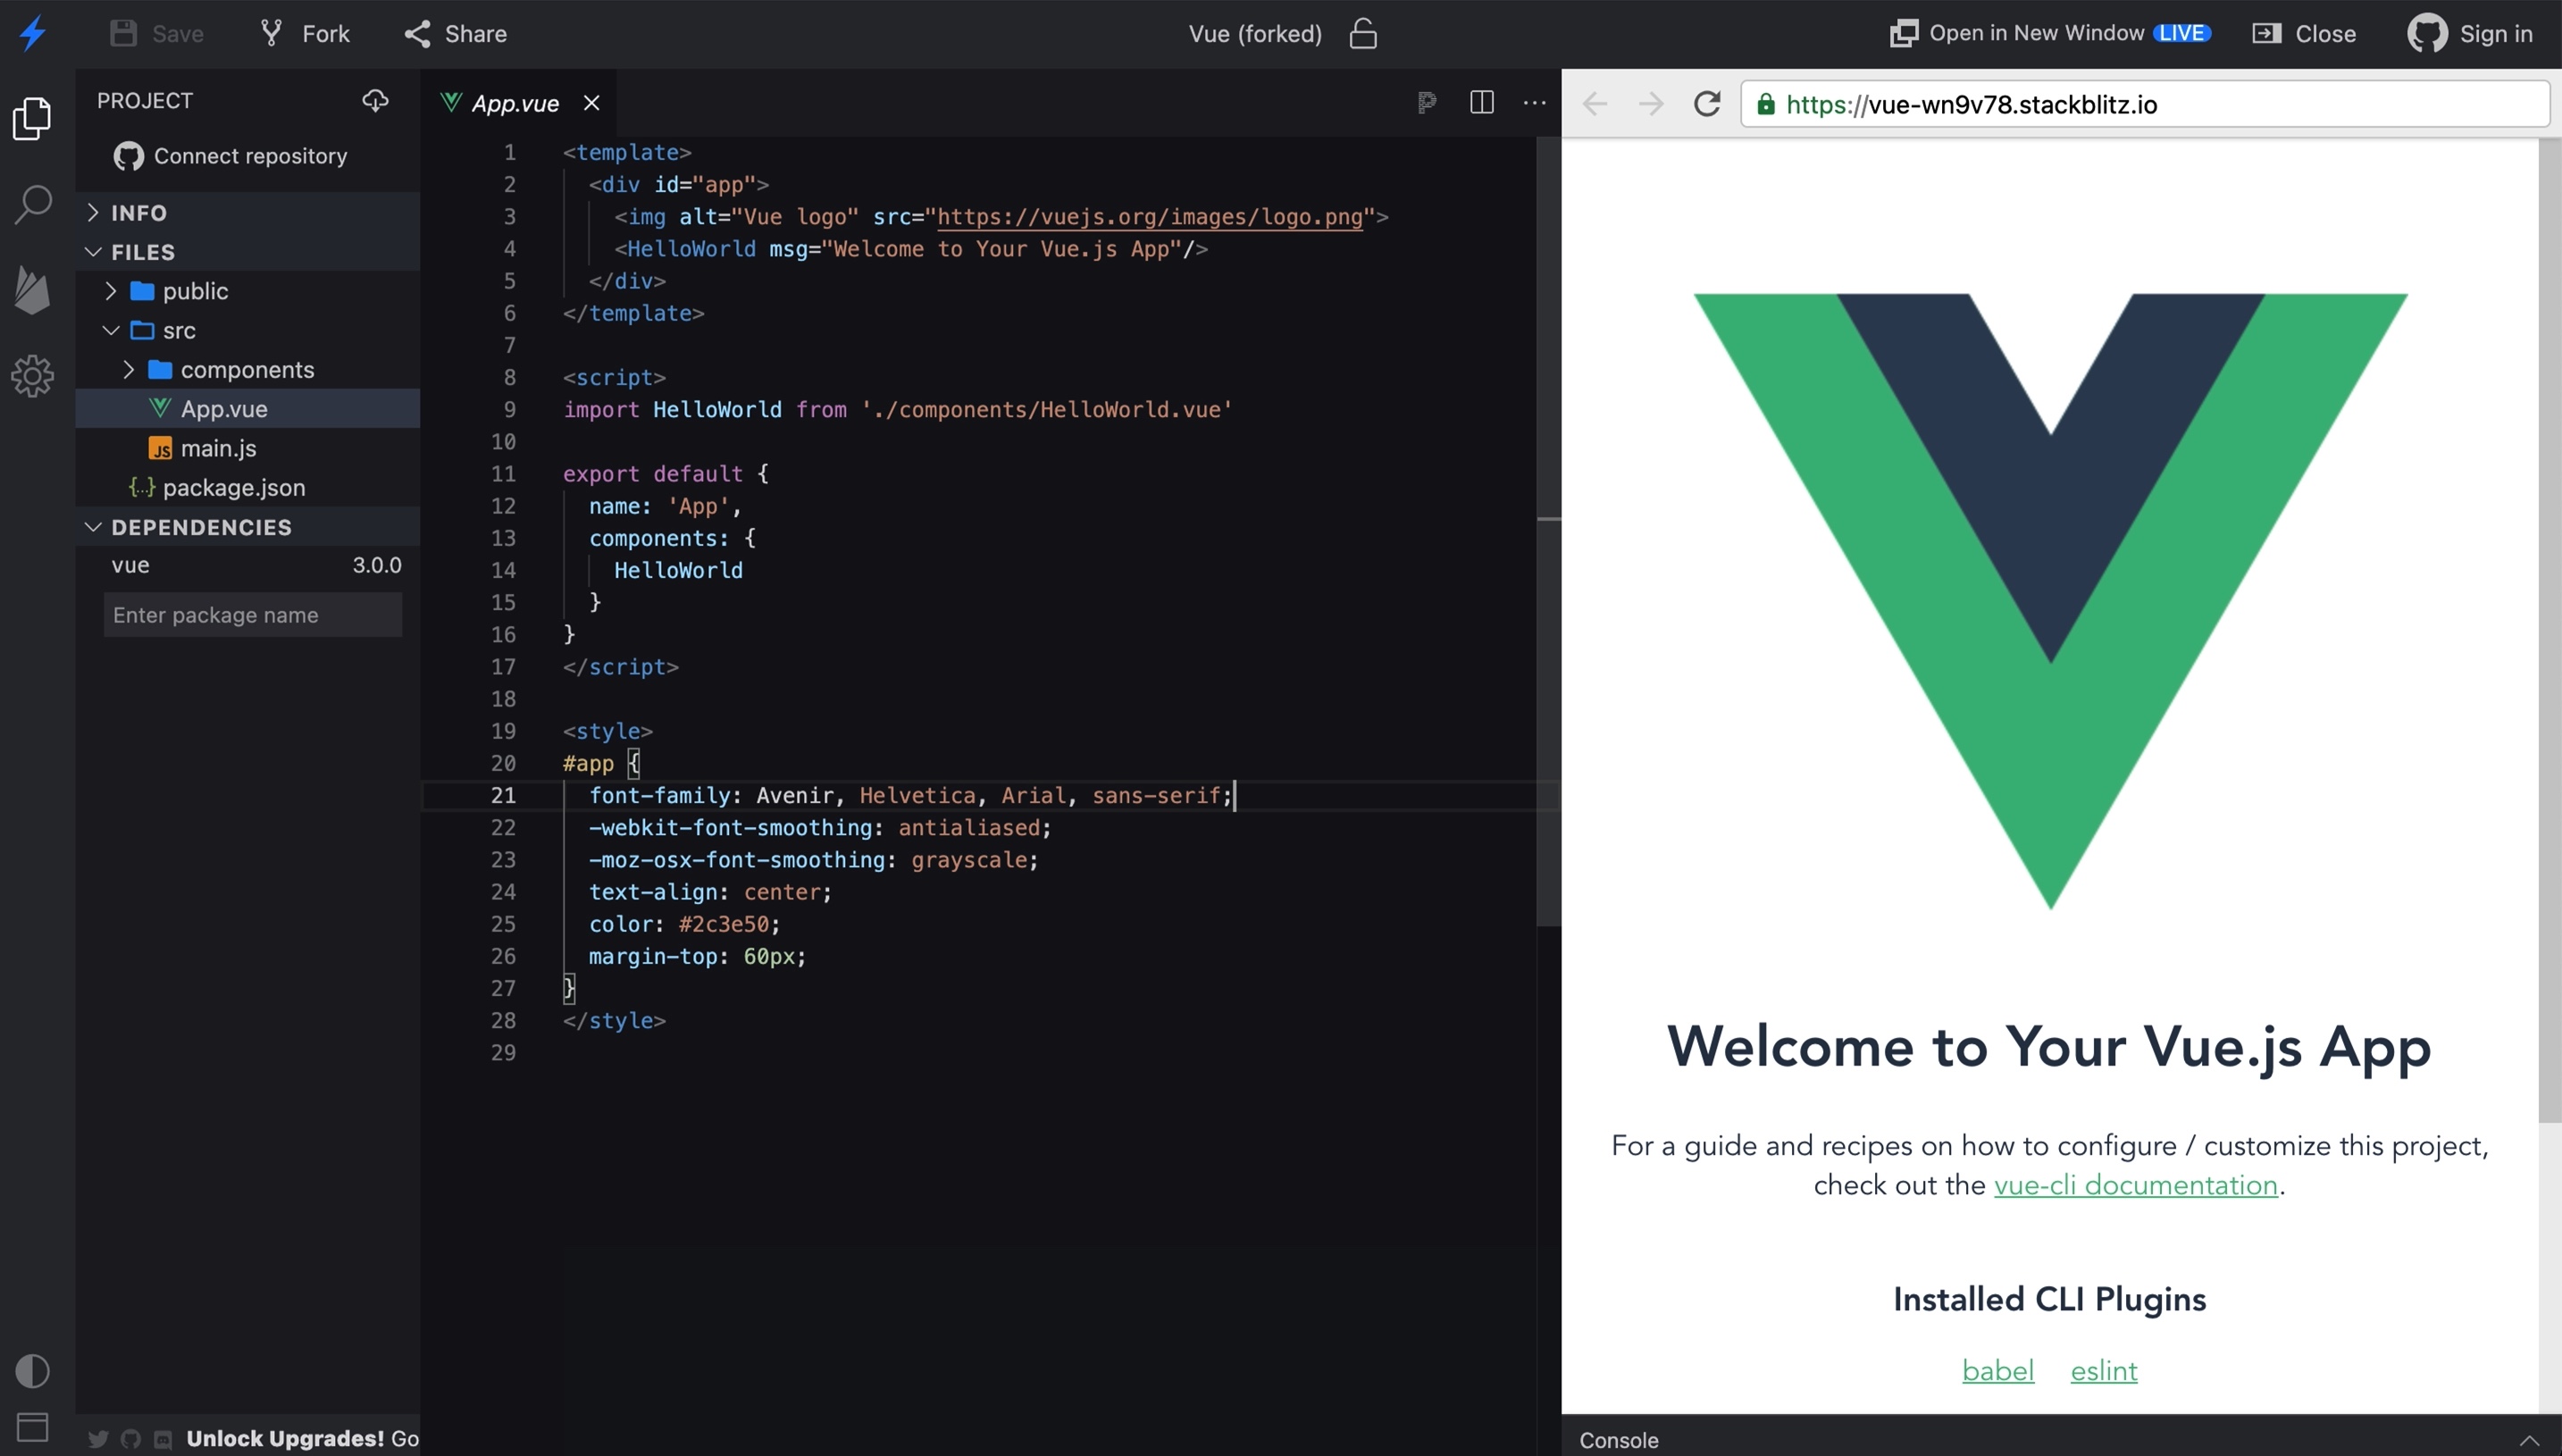This screenshot has width=2562, height=1456.
Task: Expand the Console panel chevron
Action: [x=2529, y=1440]
